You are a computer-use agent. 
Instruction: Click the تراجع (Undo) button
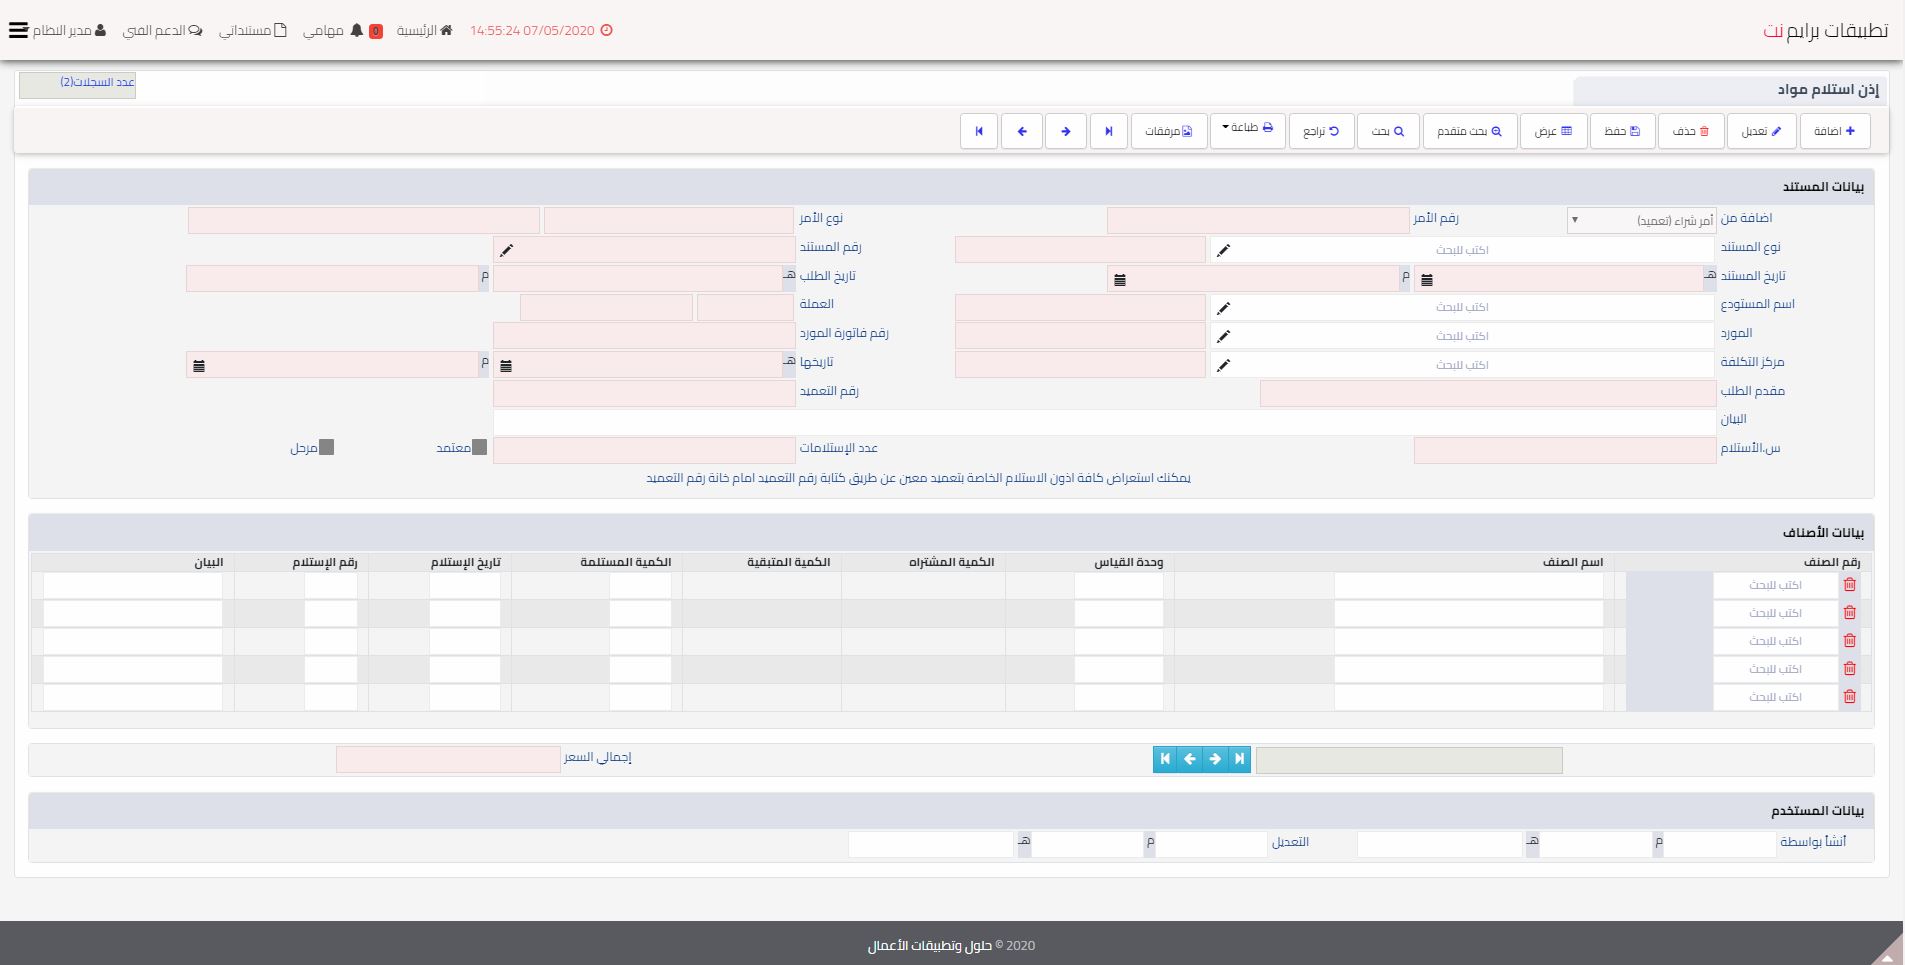pyautogui.click(x=1321, y=131)
